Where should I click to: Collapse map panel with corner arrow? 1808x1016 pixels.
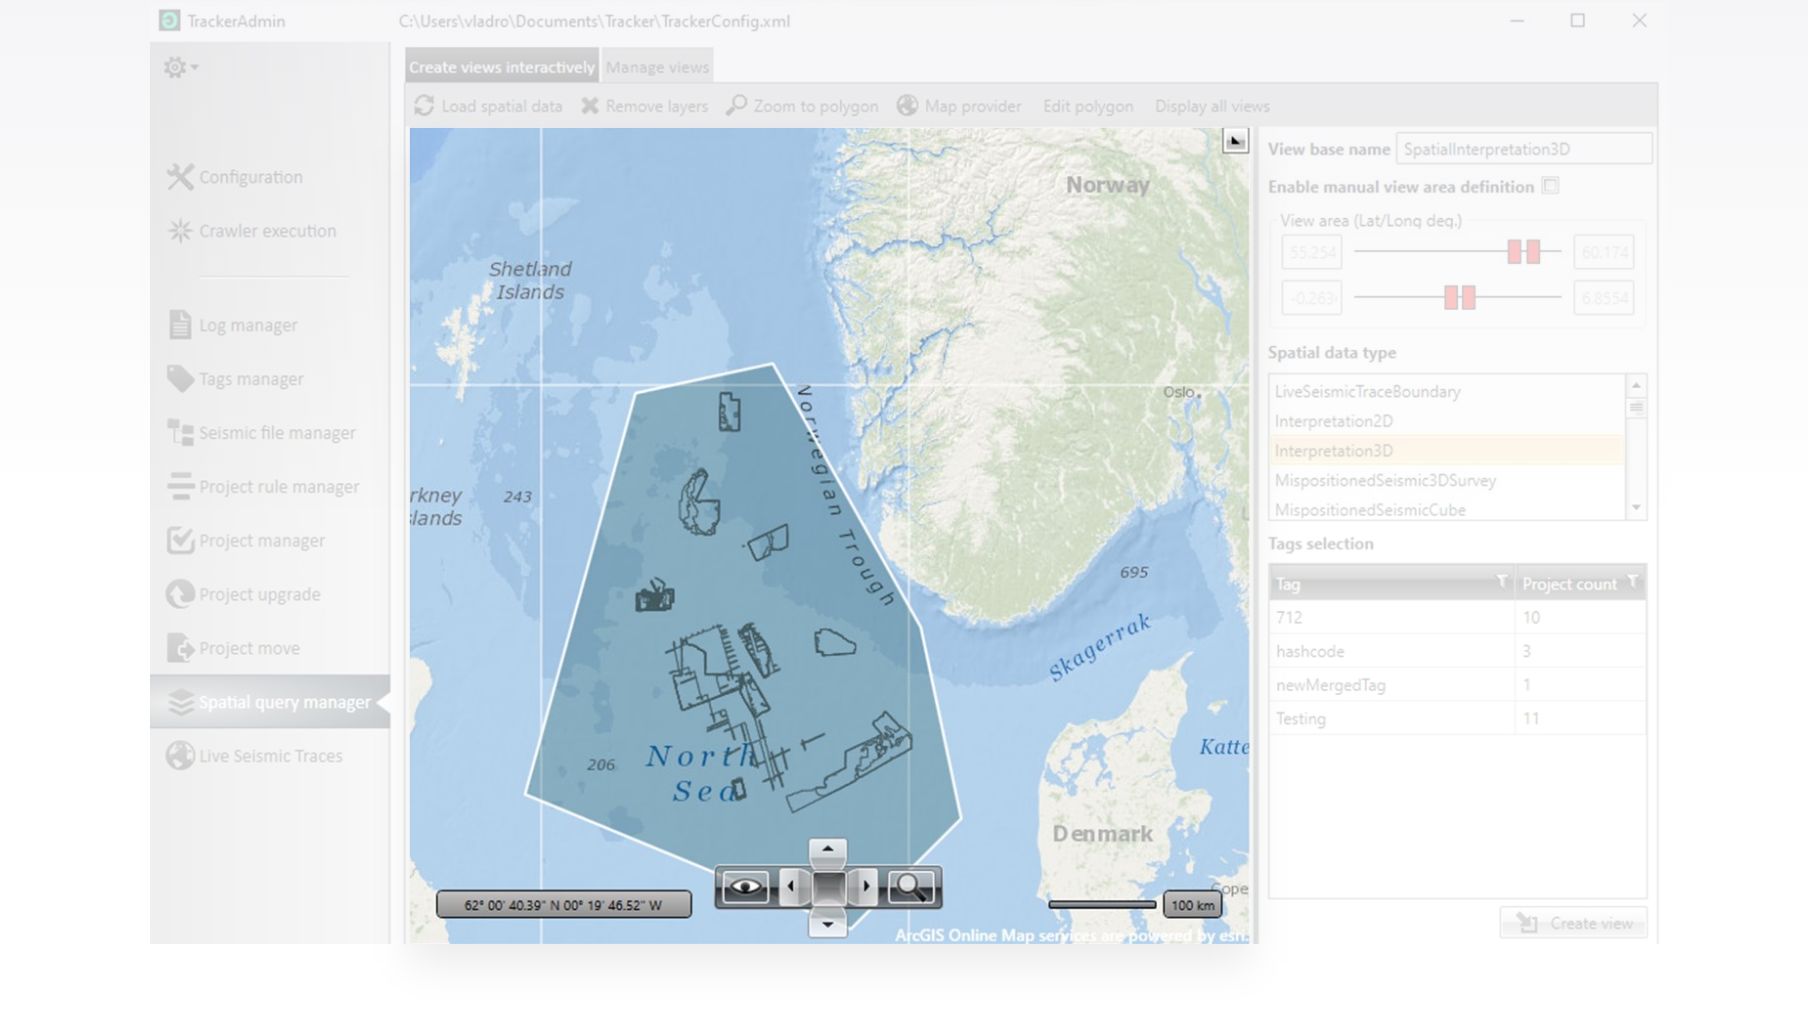[1236, 141]
